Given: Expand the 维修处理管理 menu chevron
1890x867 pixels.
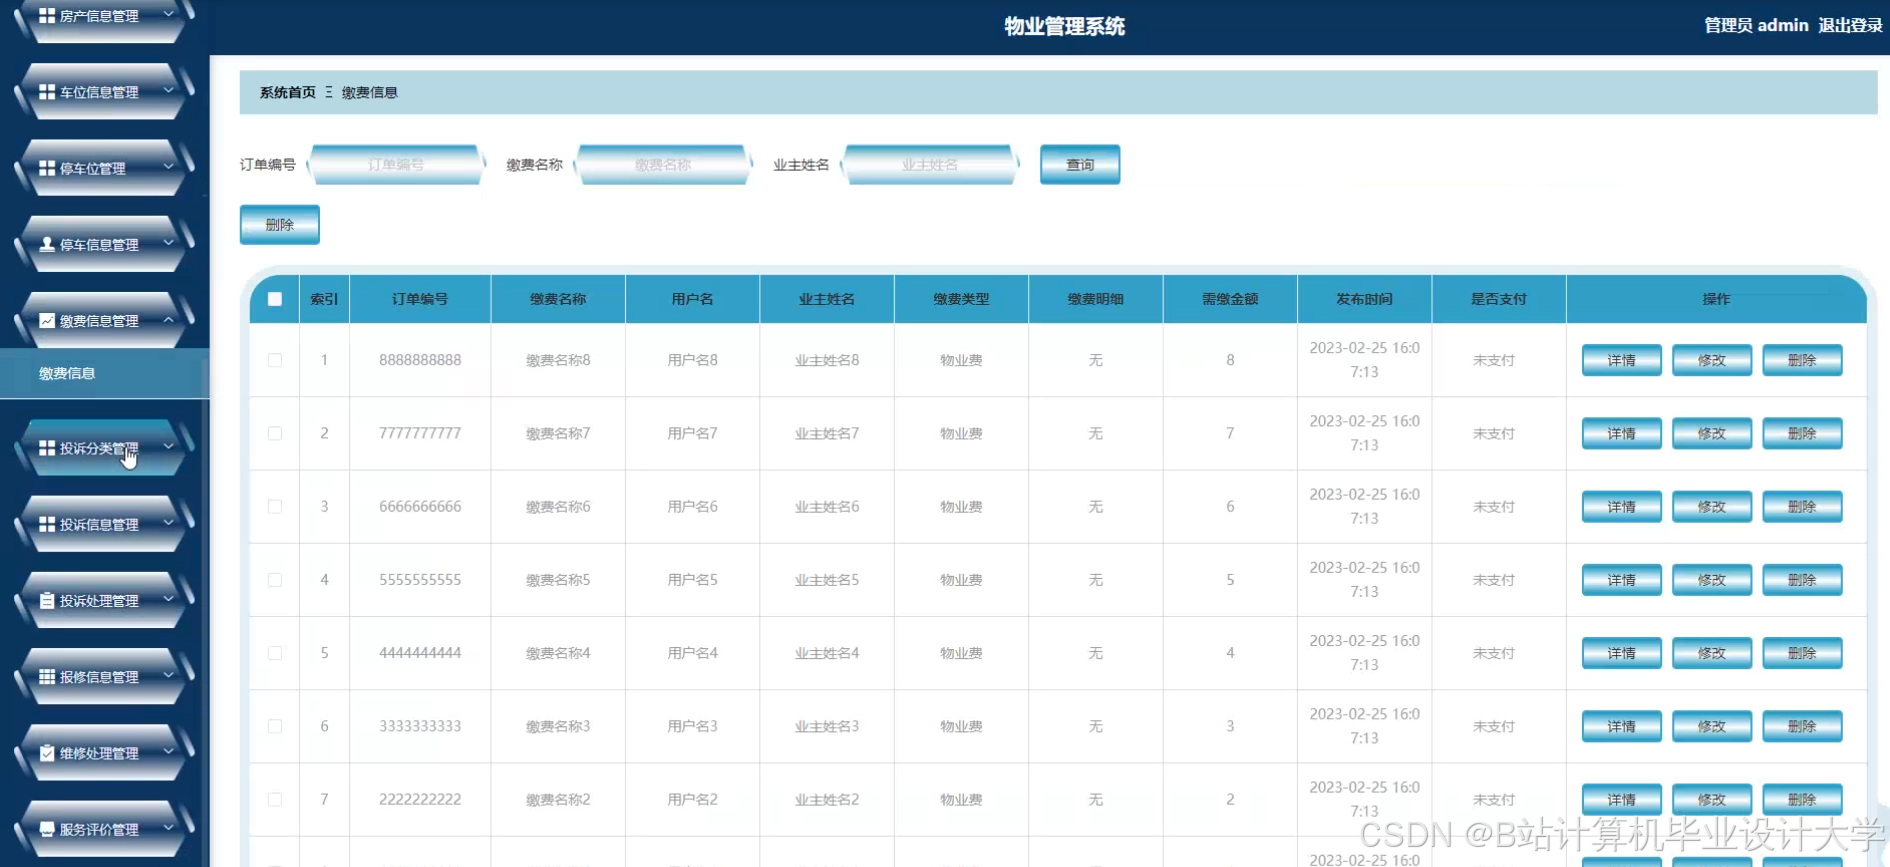Looking at the screenshot, I should point(168,752).
